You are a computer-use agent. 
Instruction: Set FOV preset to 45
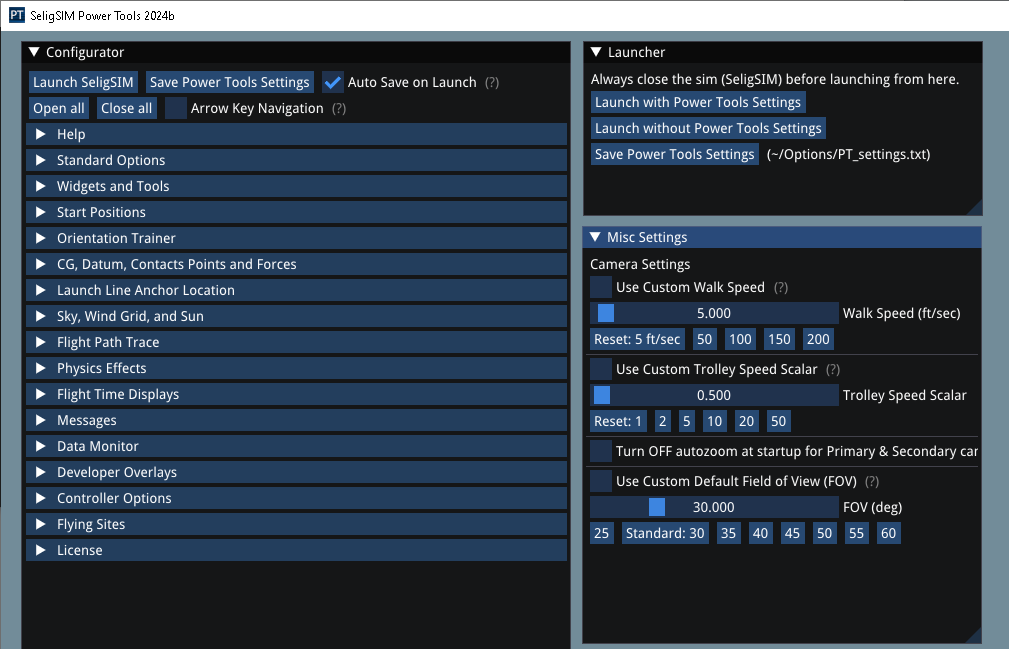coord(792,533)
